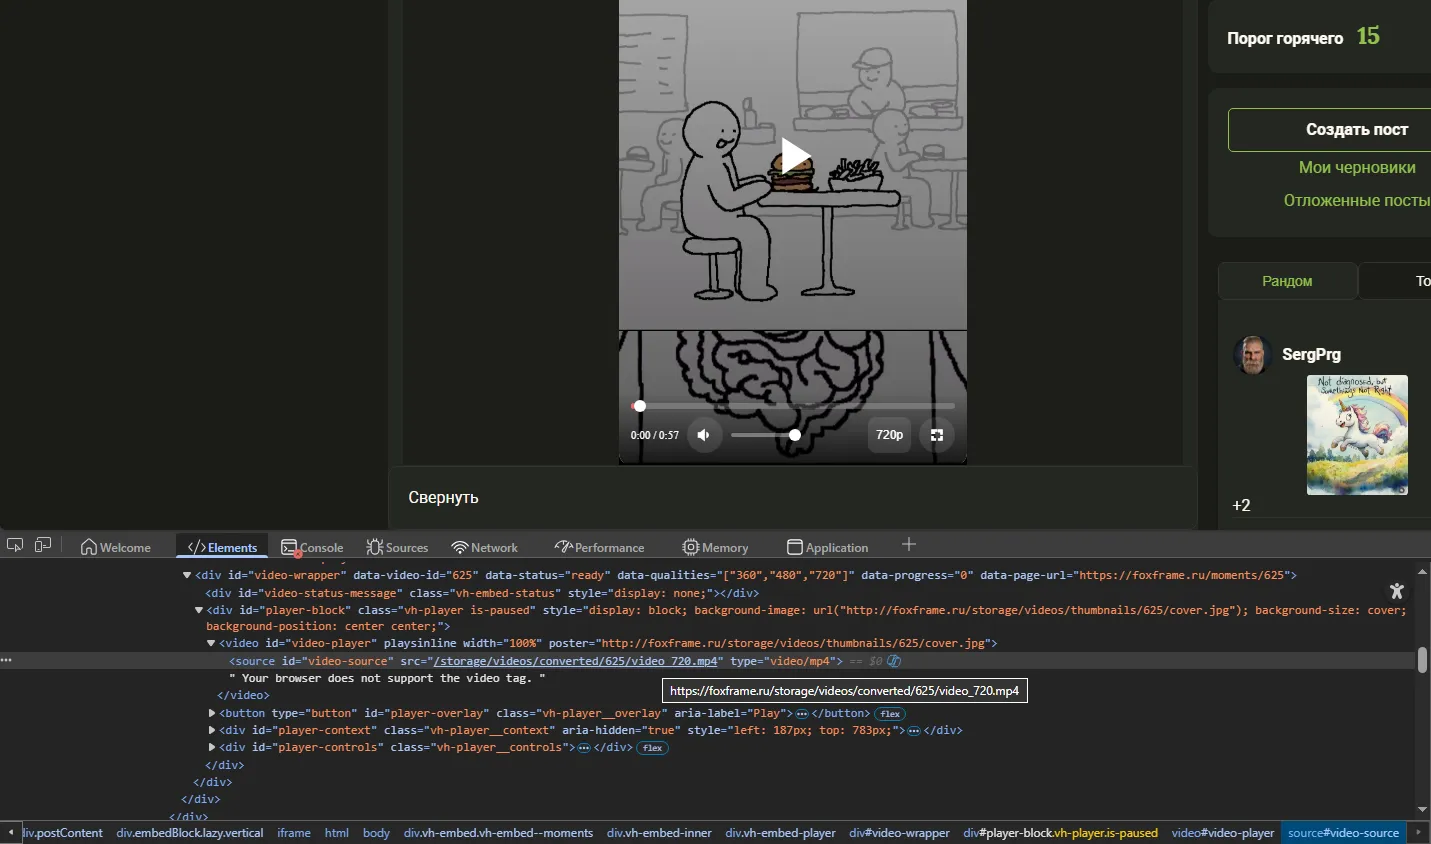Expand the player-context div node

[x=212, y=731]
